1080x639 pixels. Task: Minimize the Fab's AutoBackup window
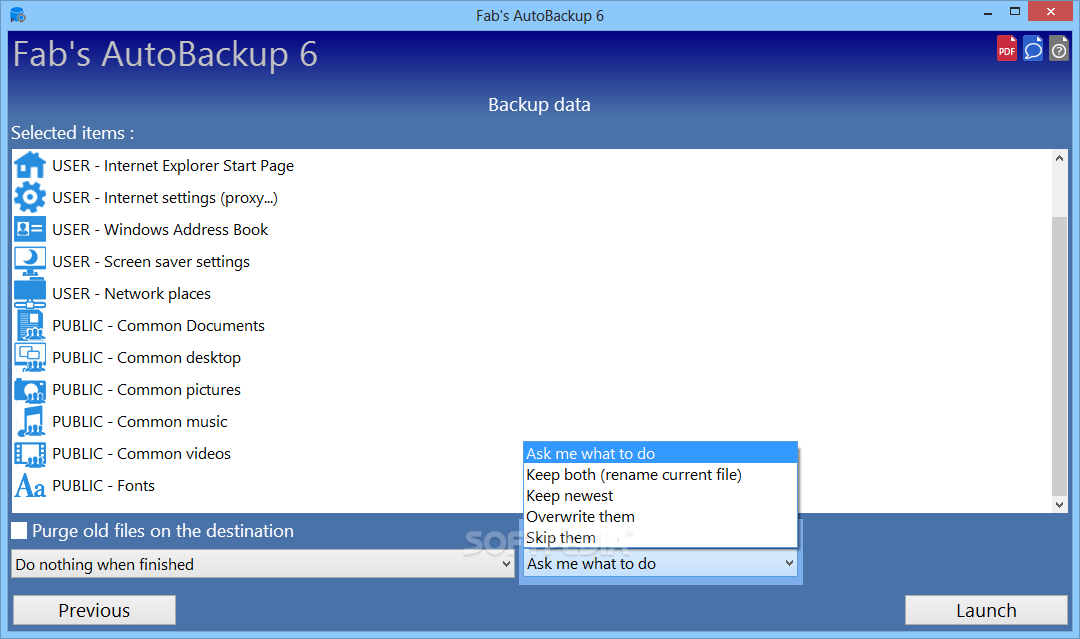988,12
